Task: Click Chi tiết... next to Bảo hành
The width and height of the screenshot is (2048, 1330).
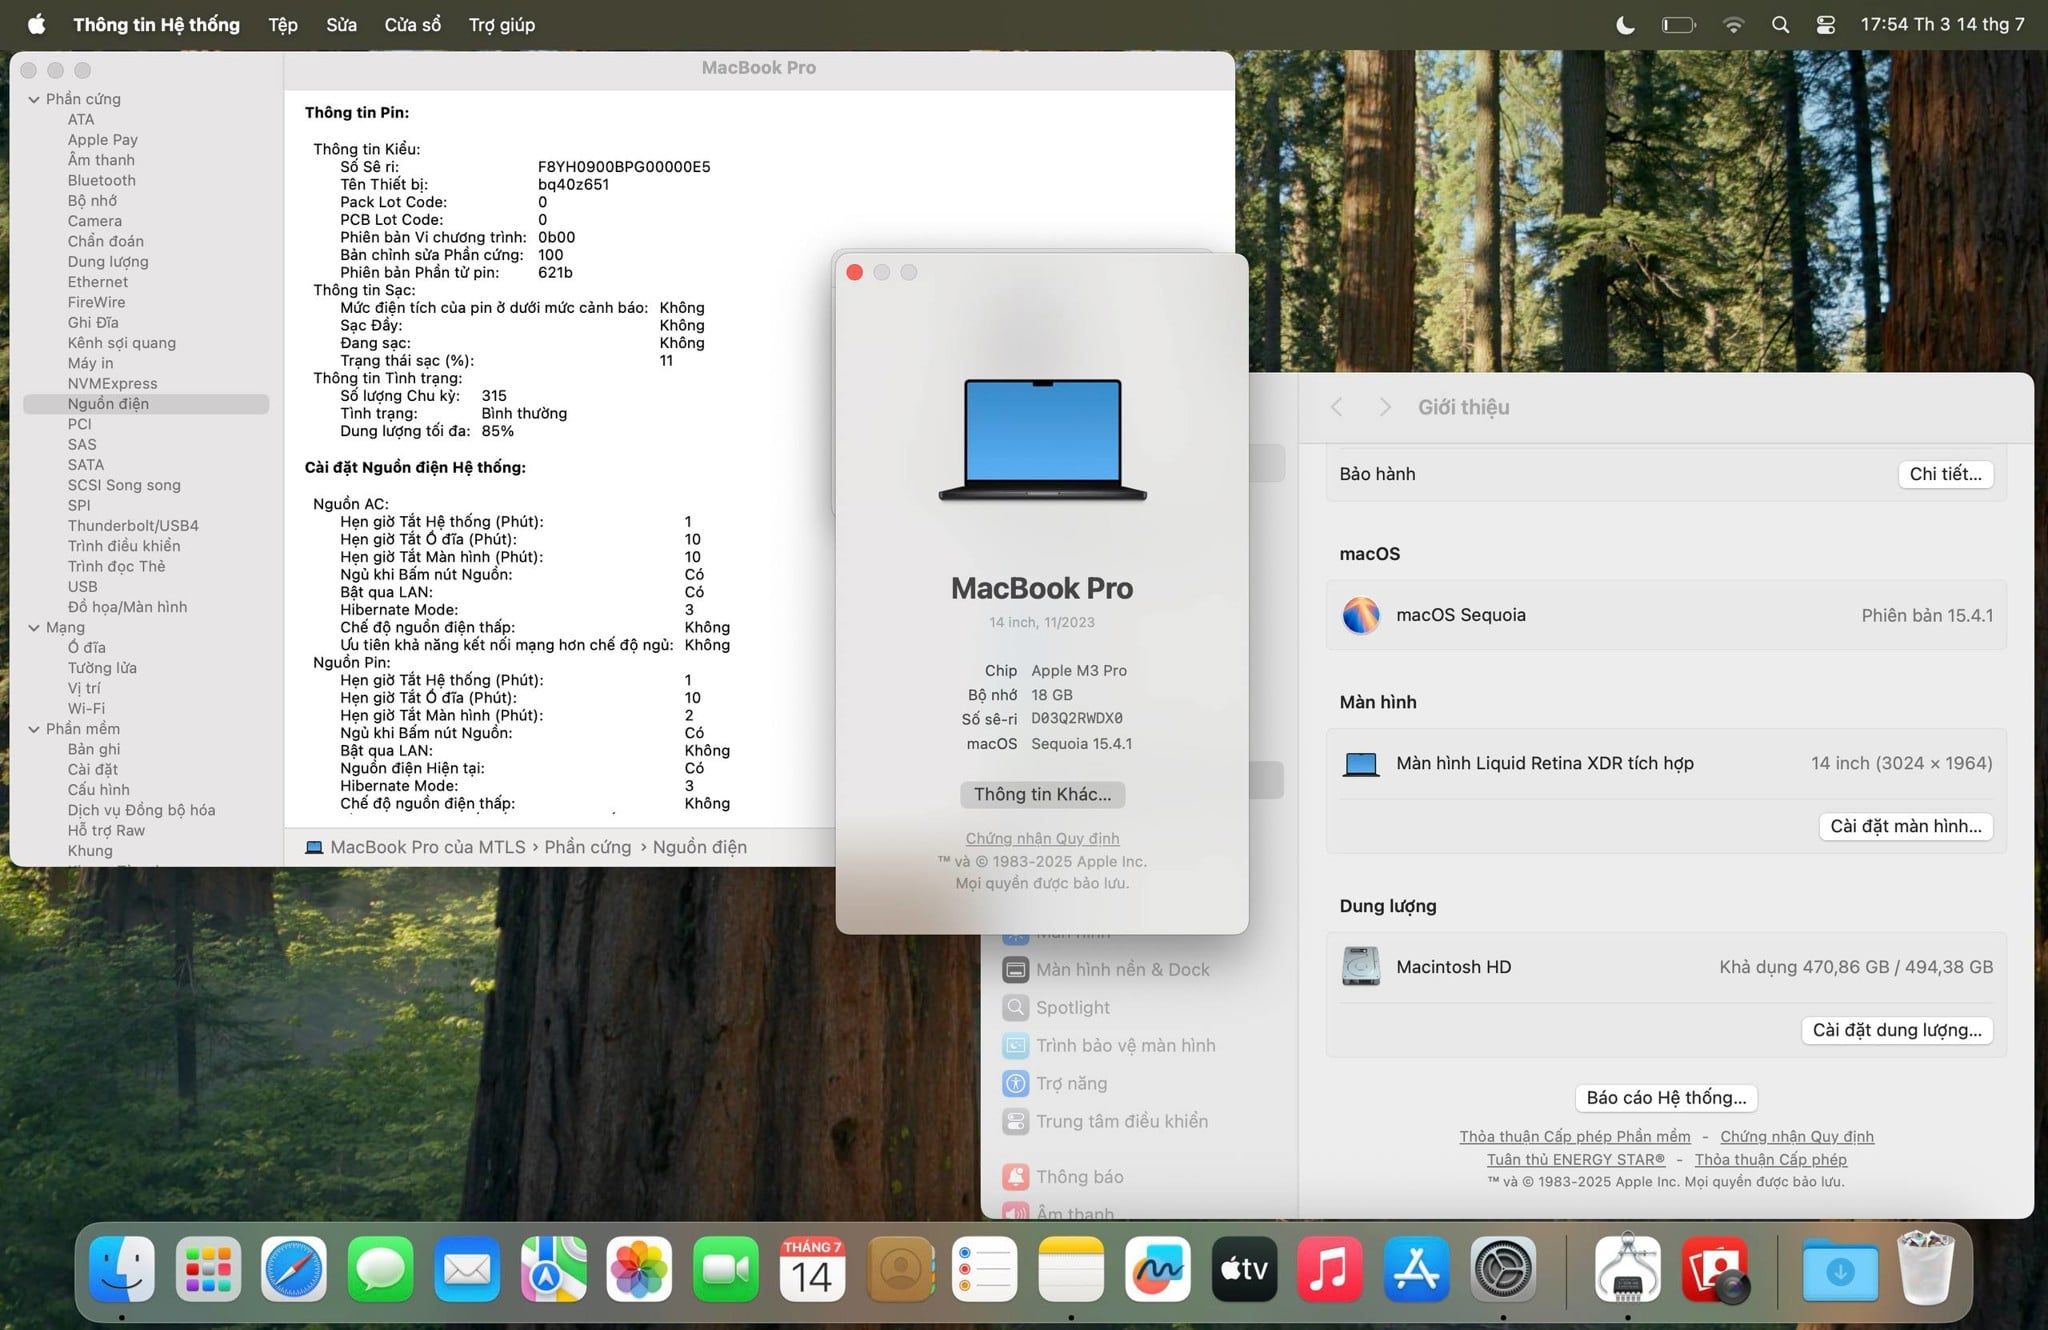Action: [1945, 474]
